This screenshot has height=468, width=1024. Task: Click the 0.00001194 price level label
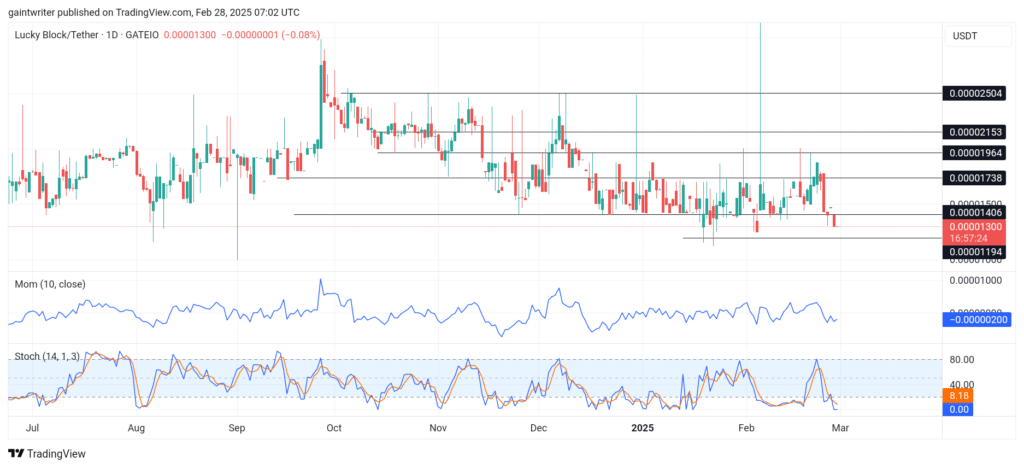(x=974, y=252)
